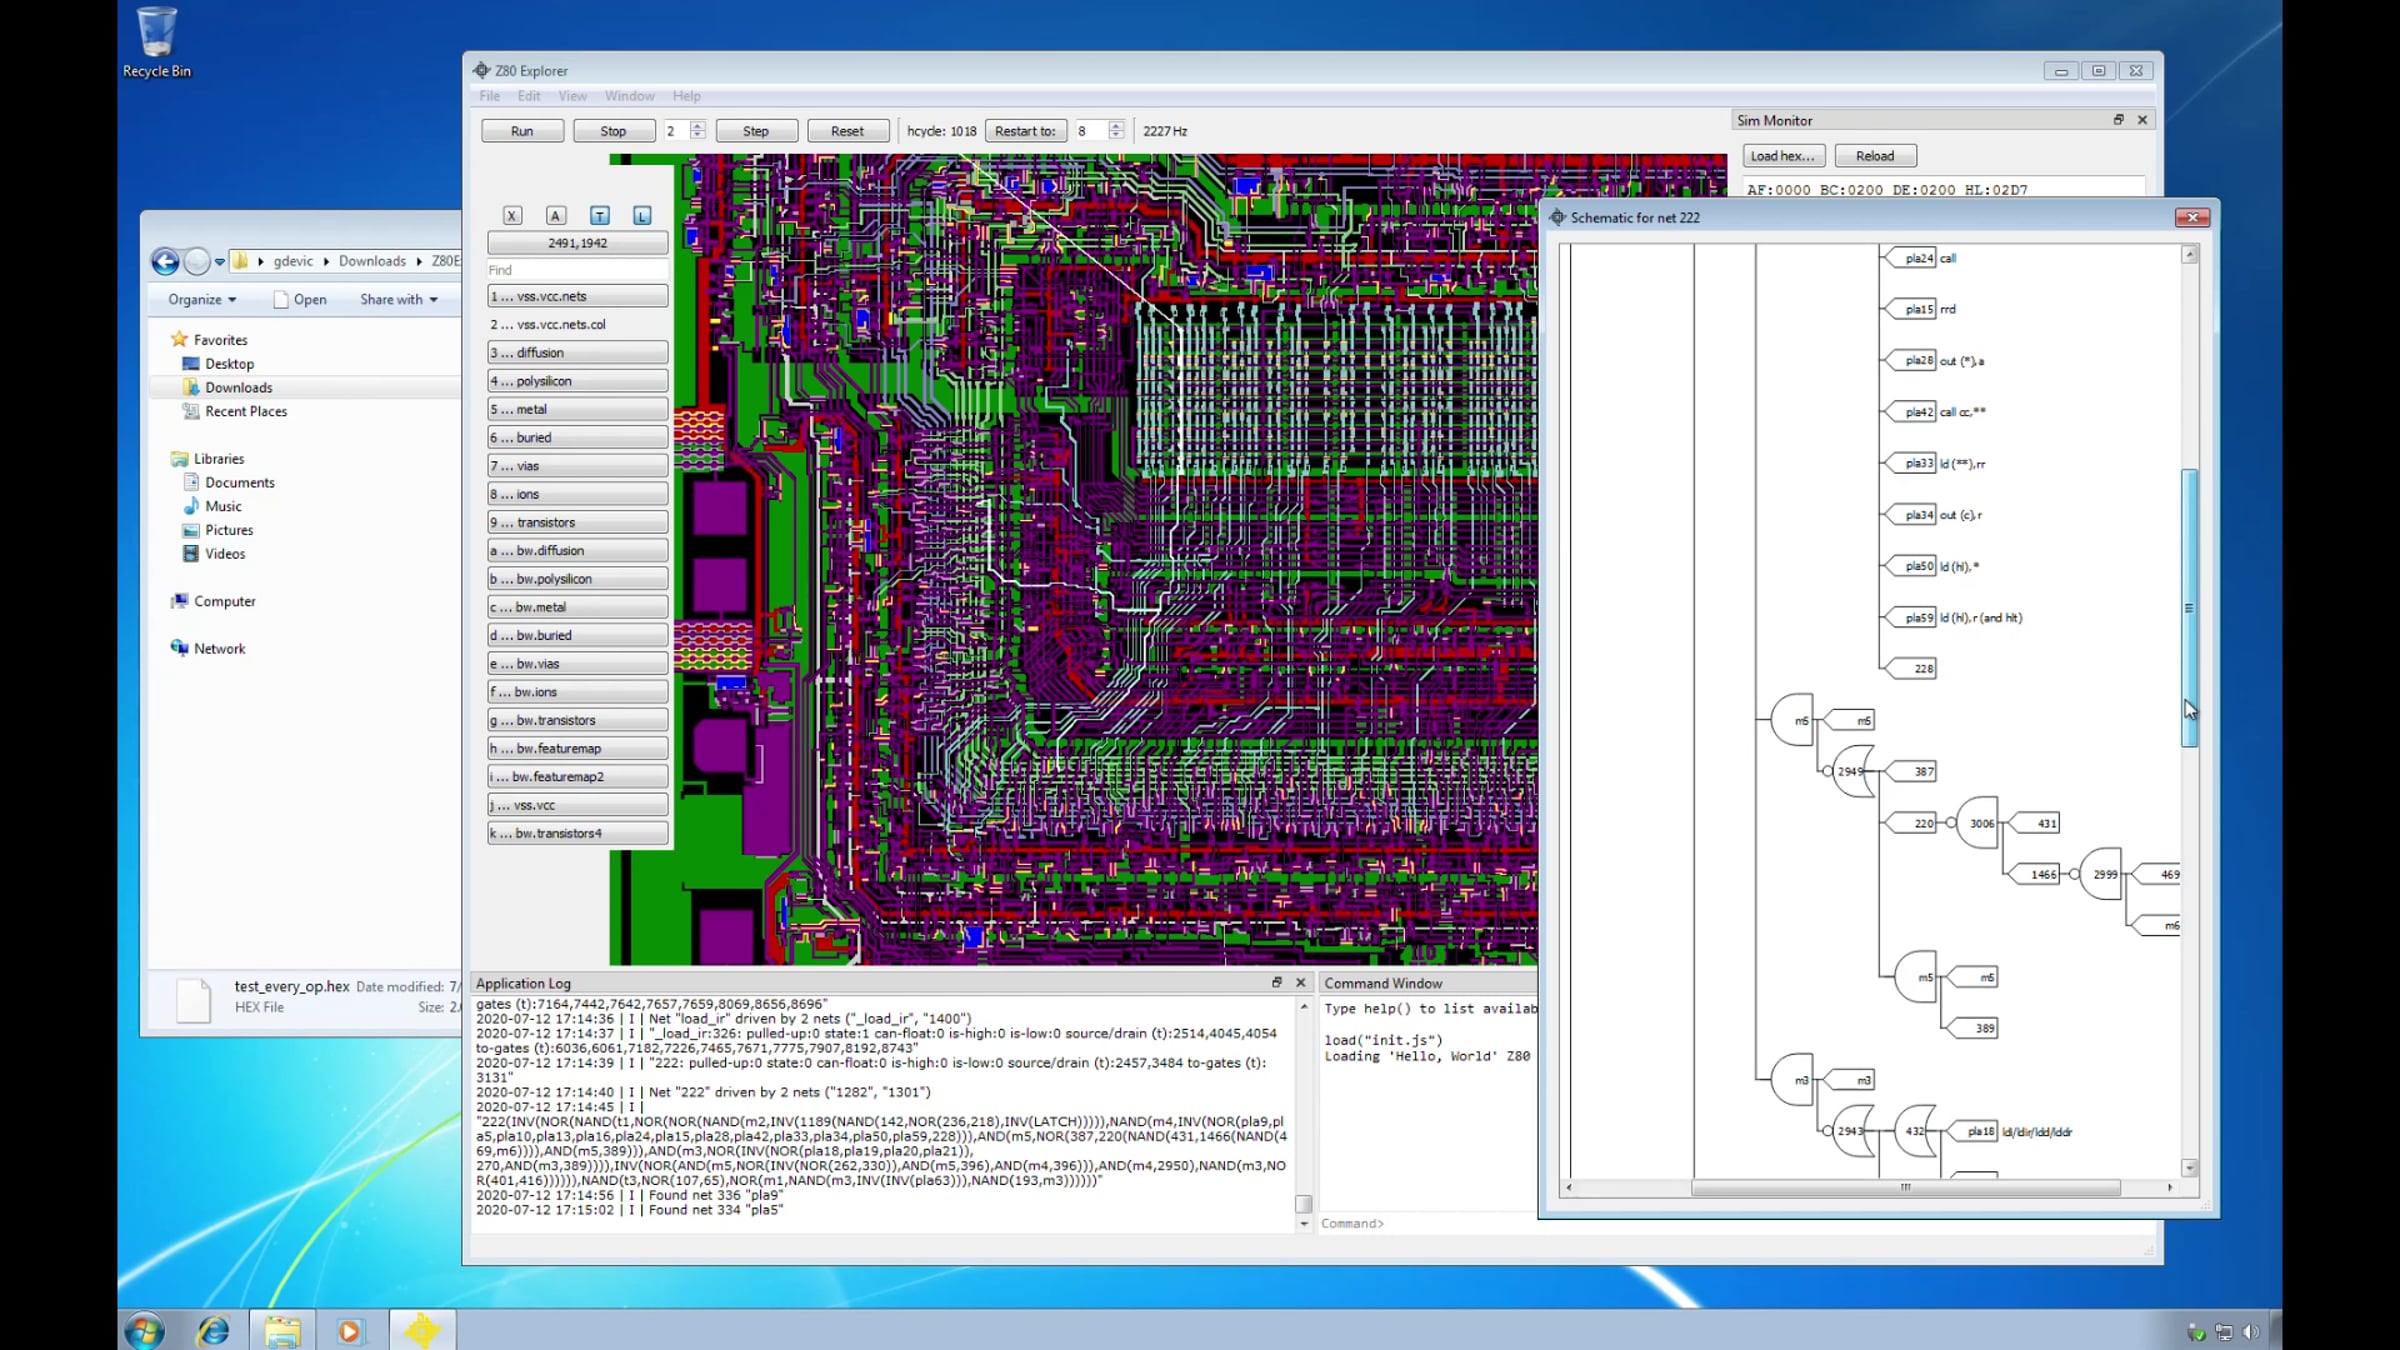Open Desktop in the Explorer sidebar
The width and height of the screenshot is (2400, 1350).
click(x=229, y=364)
